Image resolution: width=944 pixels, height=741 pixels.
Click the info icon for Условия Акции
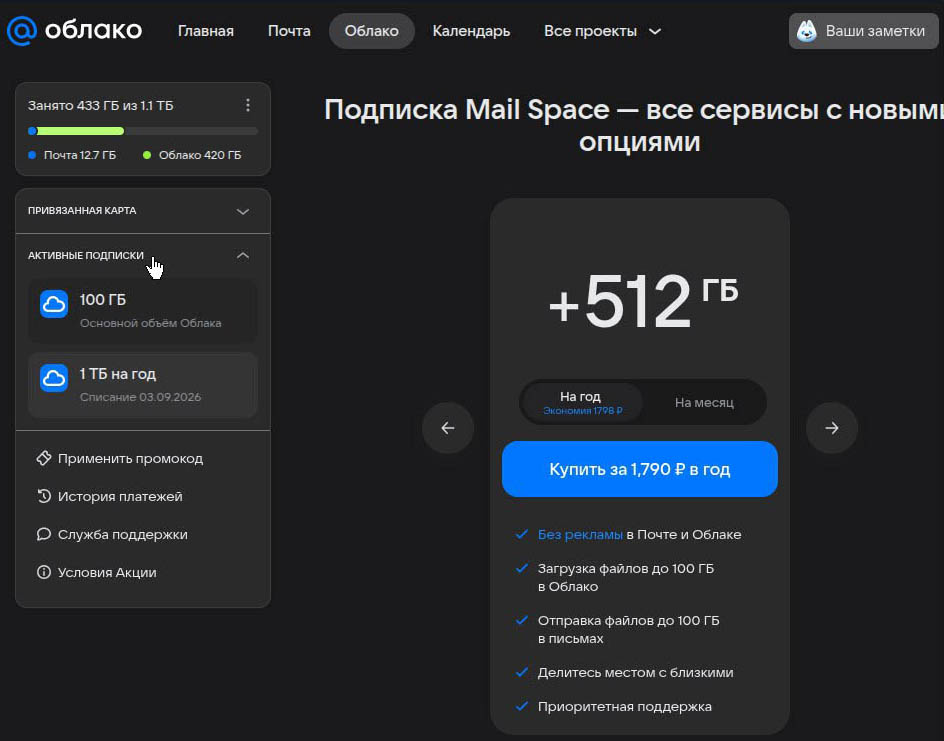pyautogui.click(x=43, y=572)
